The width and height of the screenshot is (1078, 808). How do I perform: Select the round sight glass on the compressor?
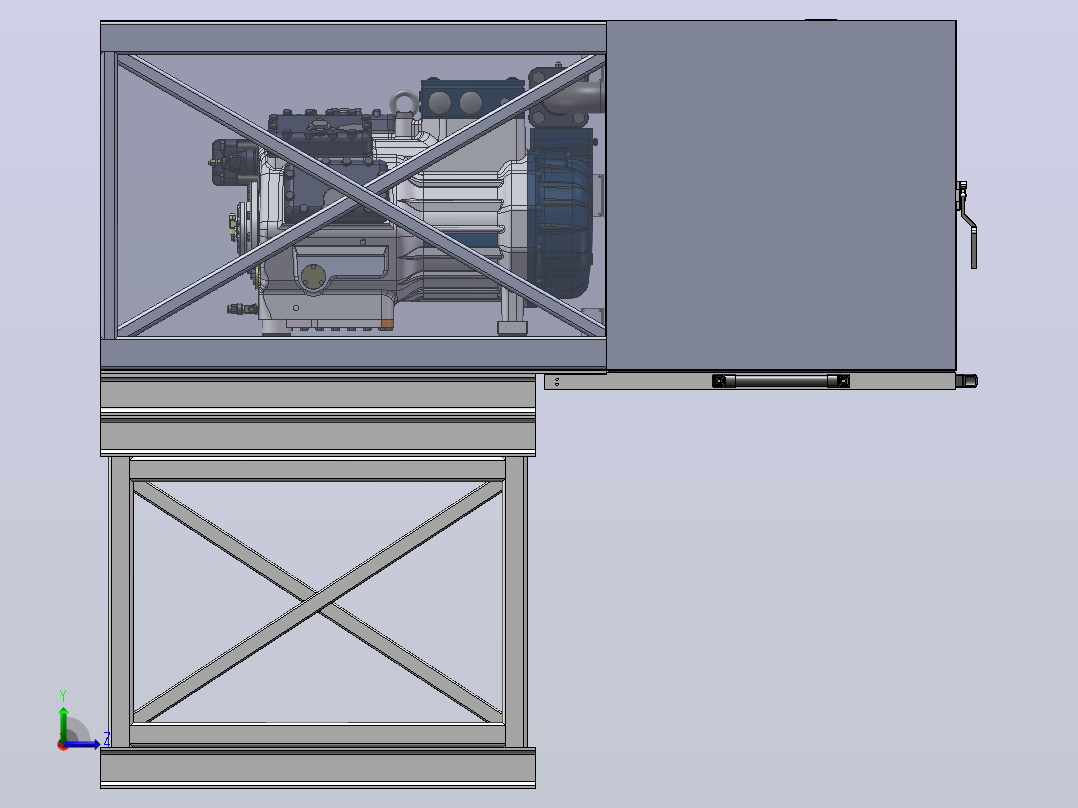coord(313,277)
